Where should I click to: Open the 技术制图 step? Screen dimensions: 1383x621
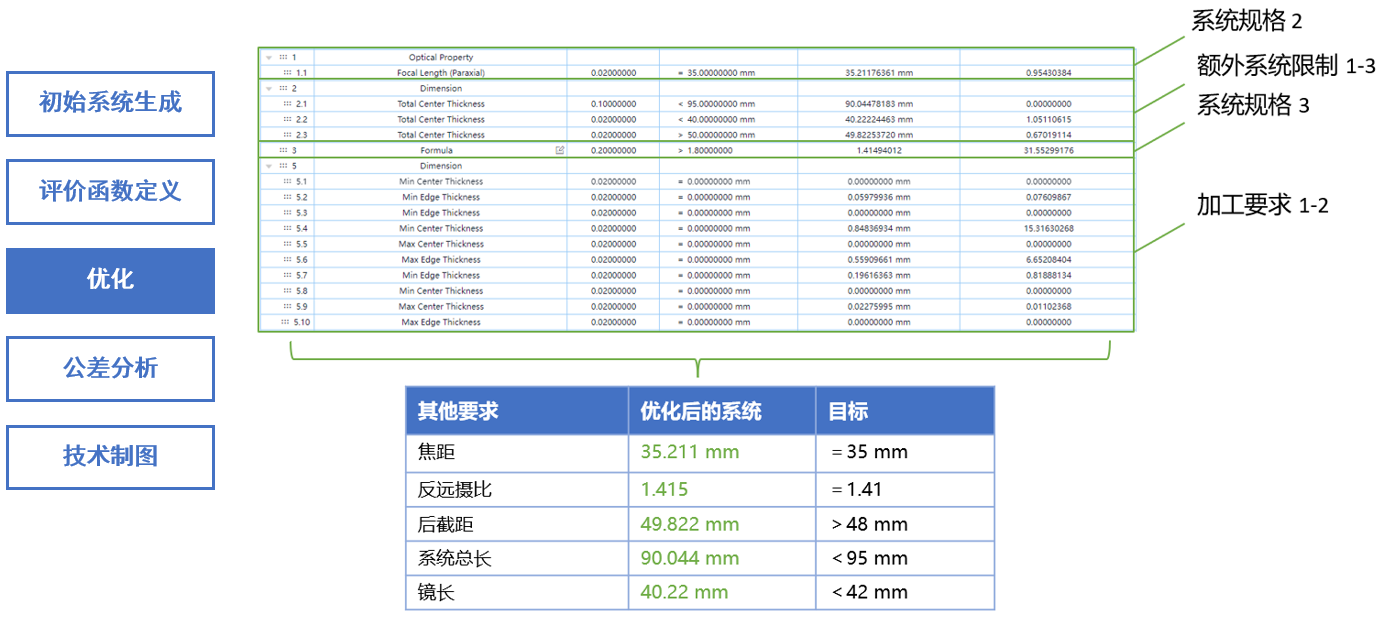click(x=110, y=457)
